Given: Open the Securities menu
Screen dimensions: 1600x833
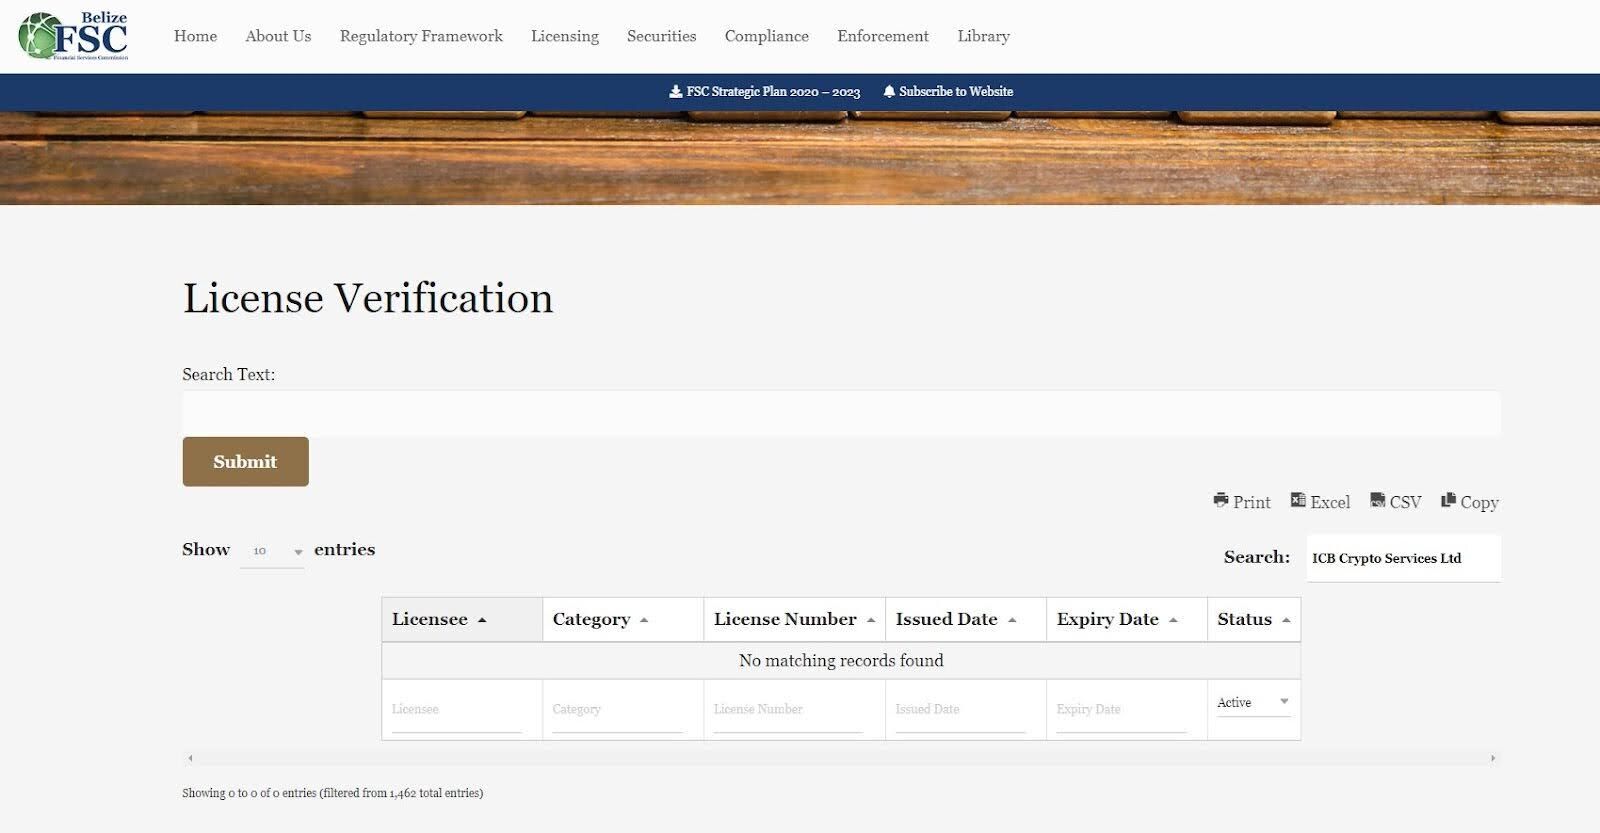Looking at the screenshot, I should [661, 36].
